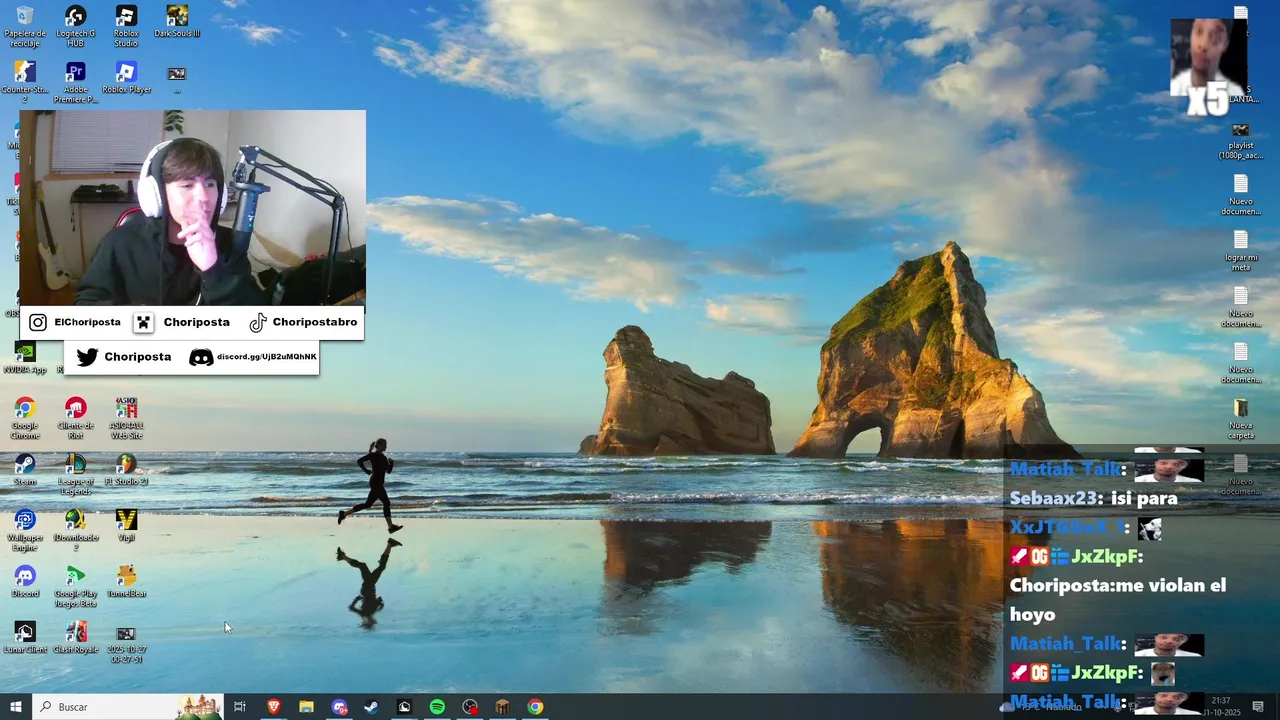Open Brave browser from the taskbar
1280x720 pixels.
tap(274, 707)
